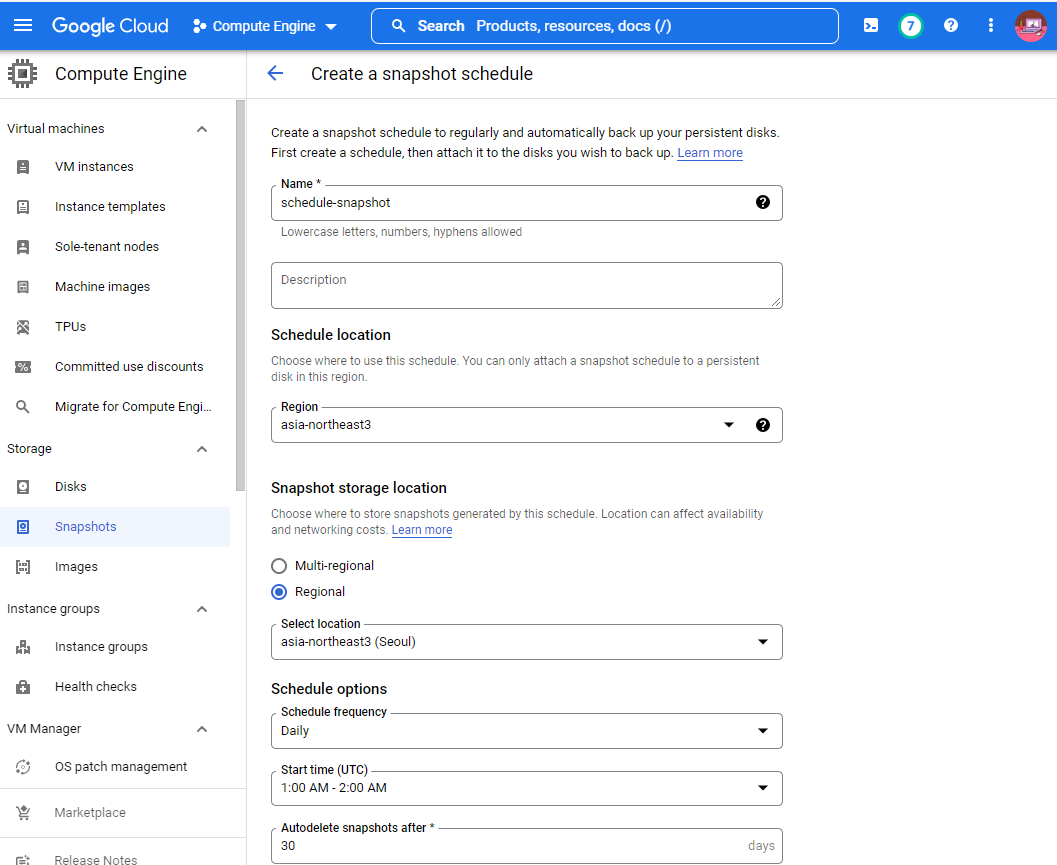1057x865 pixels.
Task: Click the Machine images icon
Action: point(23,287)
